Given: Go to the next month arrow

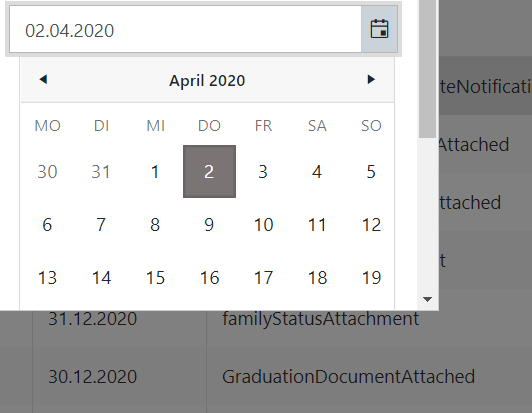Looking at the screenshot, I should coord(371,79).
